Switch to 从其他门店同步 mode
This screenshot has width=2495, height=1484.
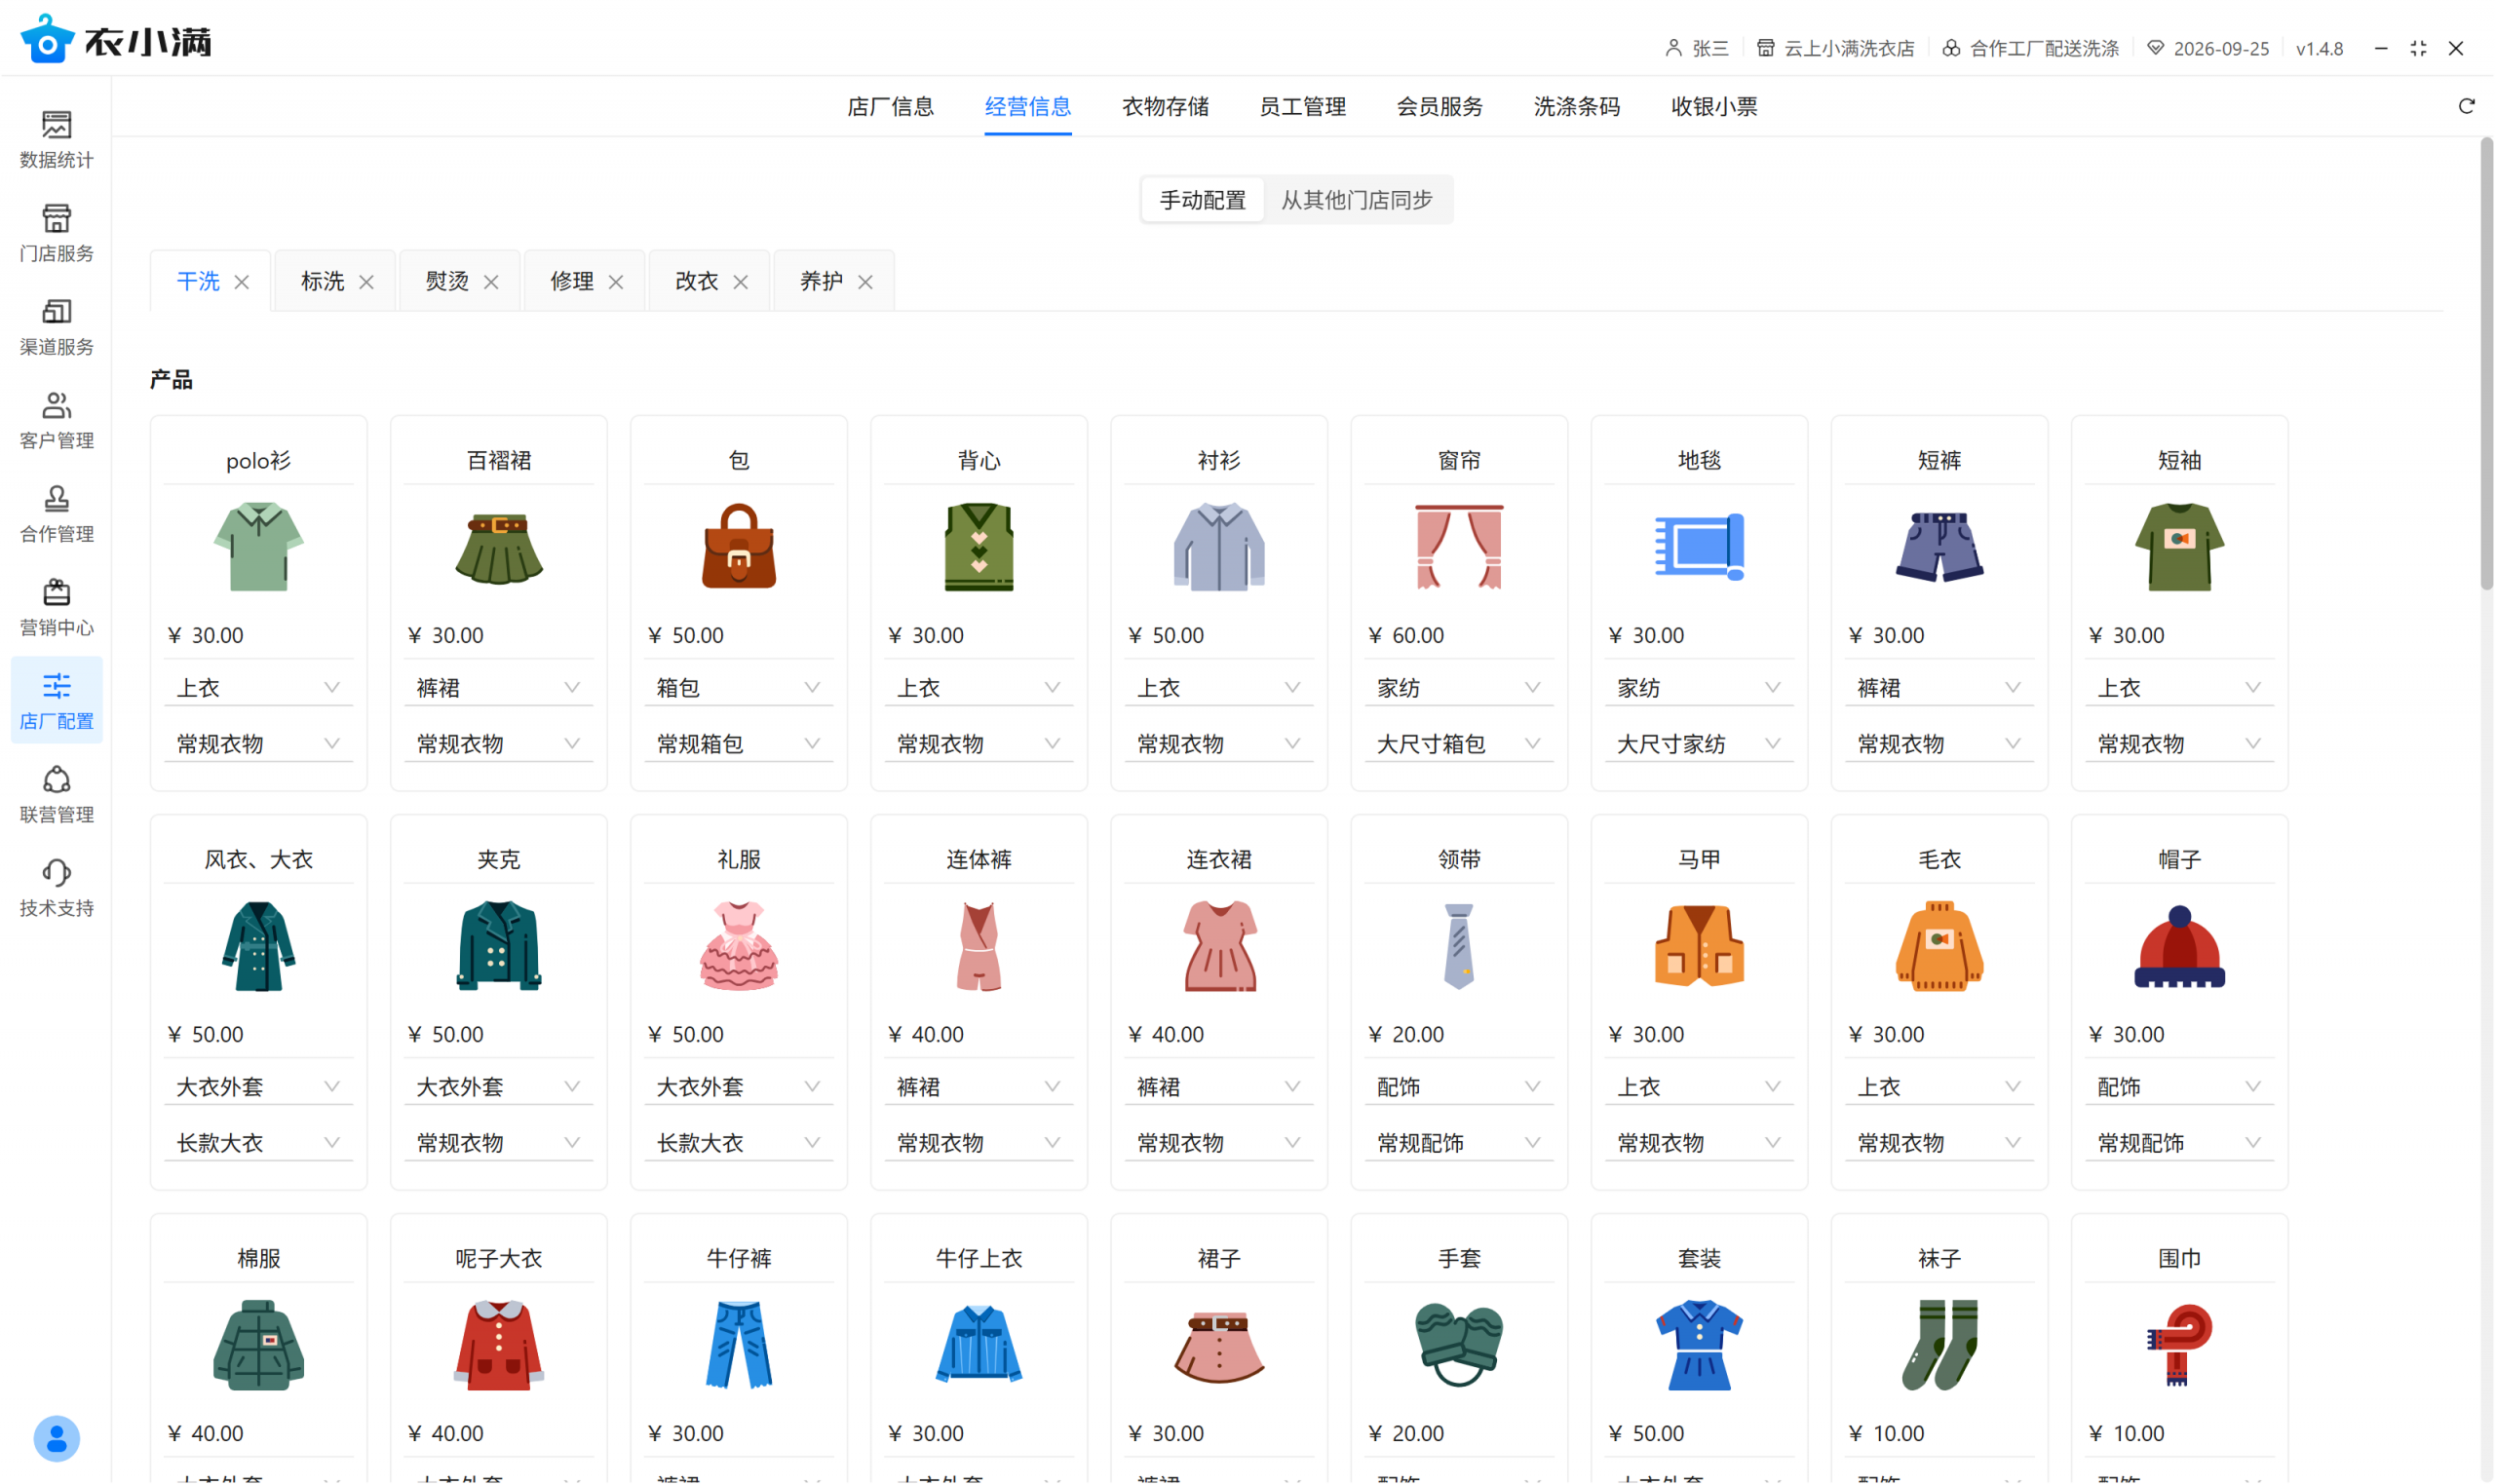(1356, 200)
